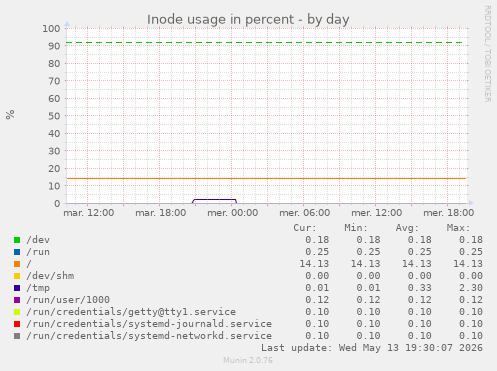Viewport: 497px width, 371px height.
Task: Click the blue /run legend swatch
Action: [17, 252]
